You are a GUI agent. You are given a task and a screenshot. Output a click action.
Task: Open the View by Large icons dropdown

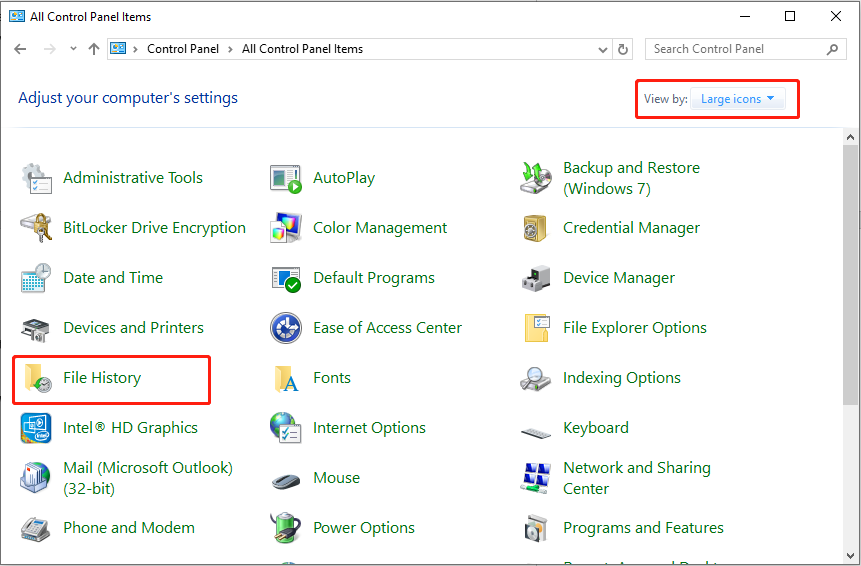point(737,99)
